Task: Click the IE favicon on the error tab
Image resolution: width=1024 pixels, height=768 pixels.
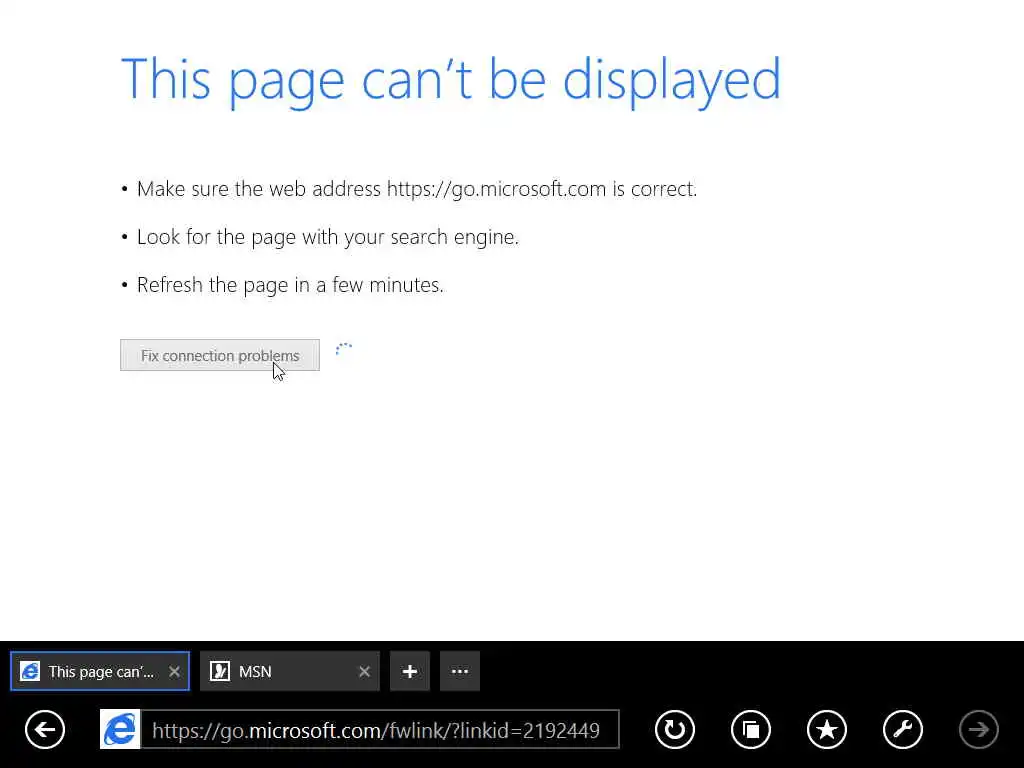Action: click(30, 671)
